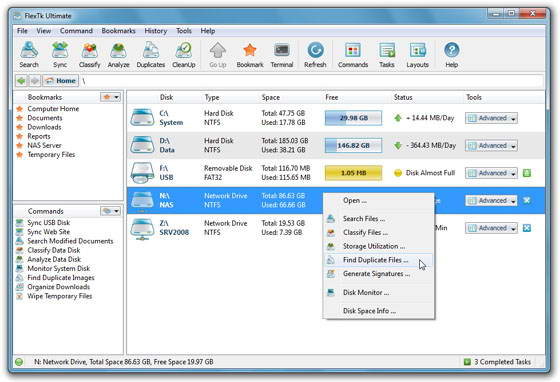This screenshot has height=382, width=560.
Task: Click the D:\ Data disk icon
Action: pyautogui.click(x=142, y=145)
